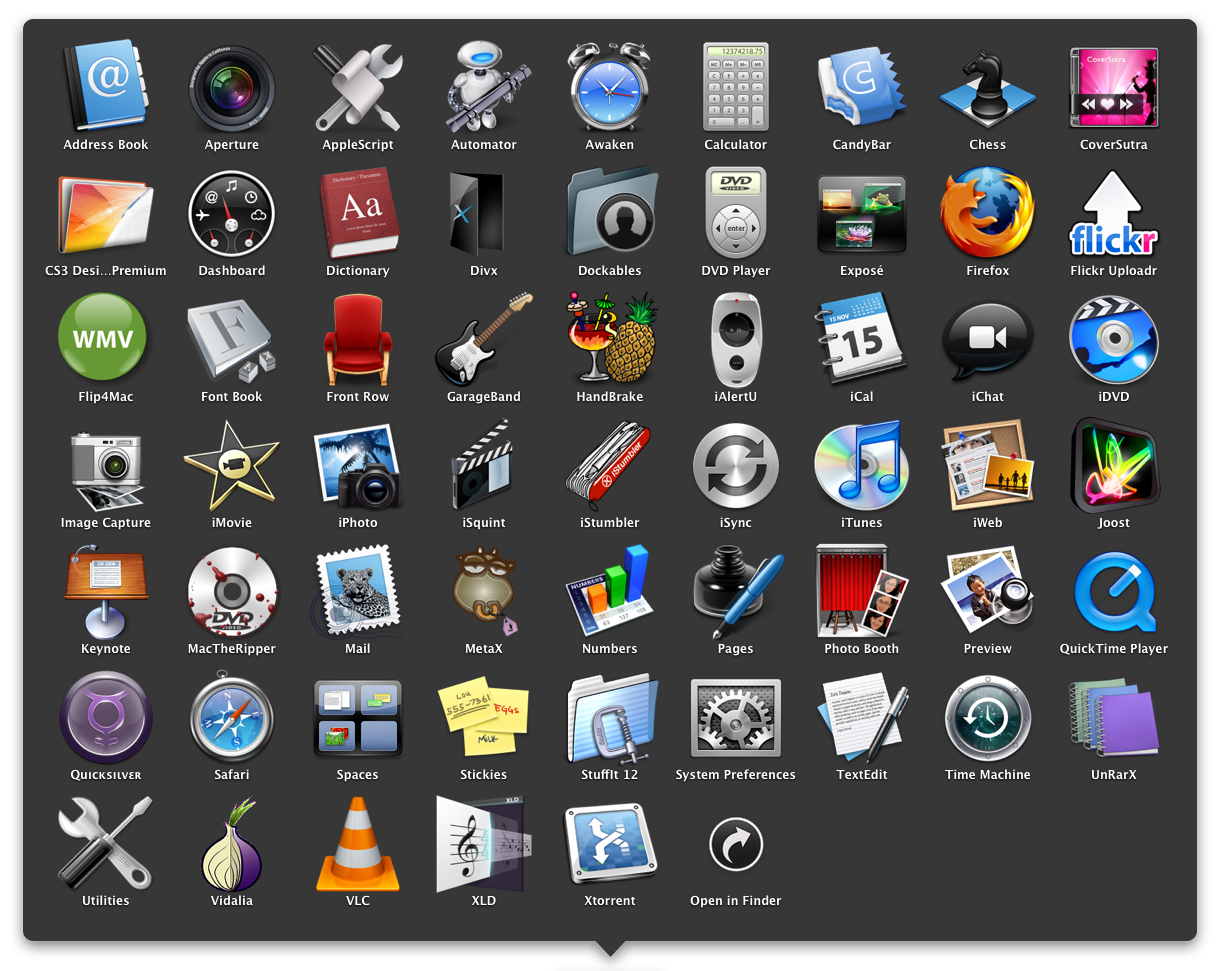The image size is (1218, 971).
Task: Open the Awaken alarm clock app
Action: click(610, 87)
